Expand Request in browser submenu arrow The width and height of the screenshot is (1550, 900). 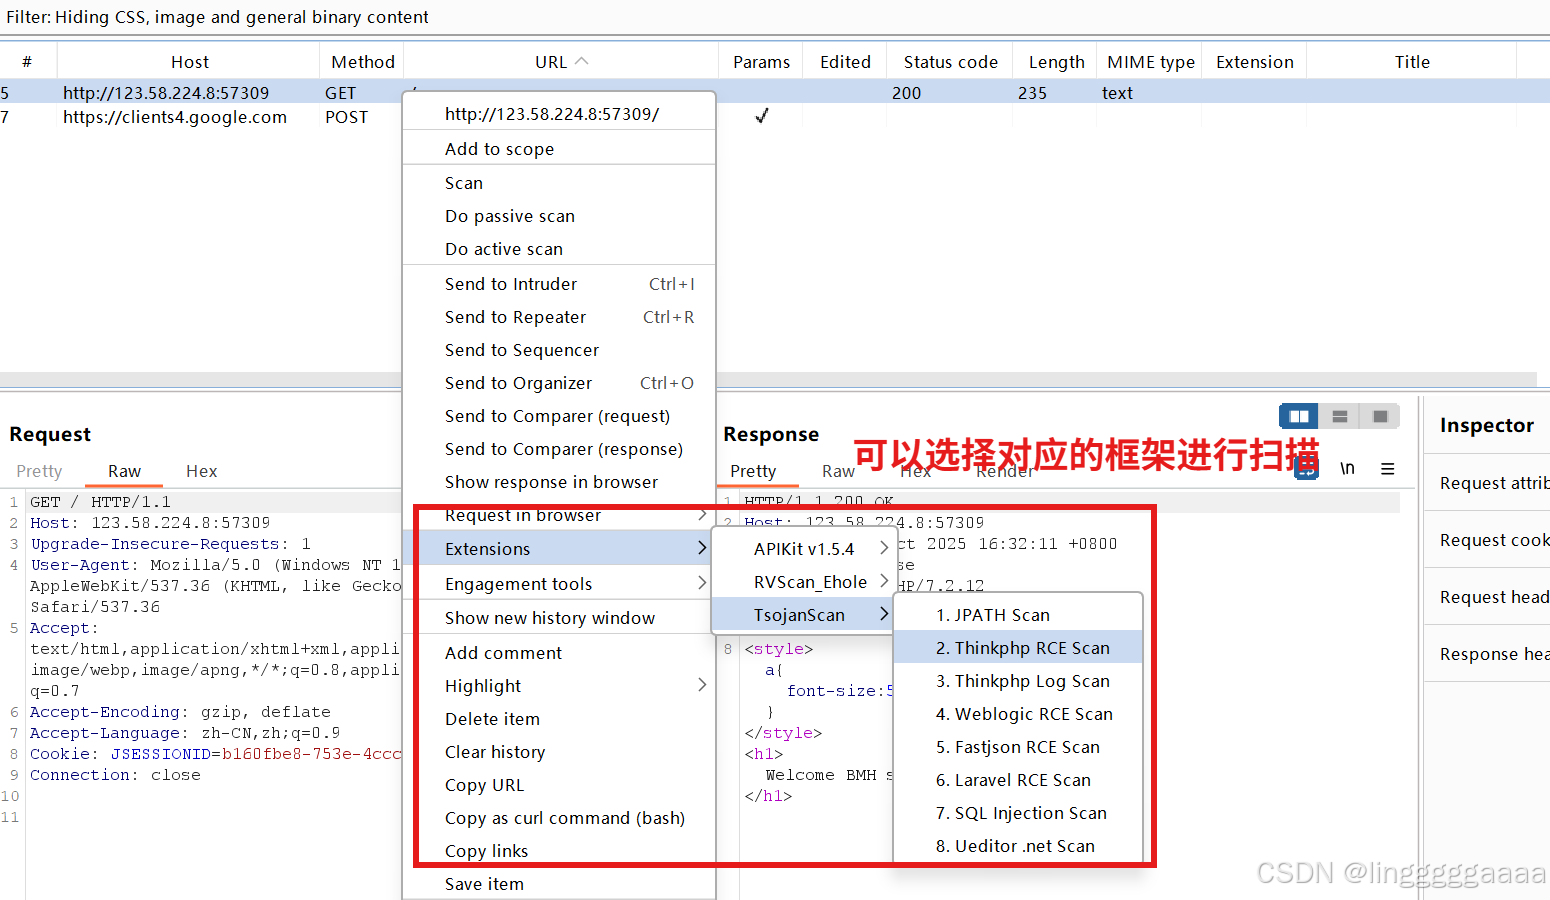point(702,515)
